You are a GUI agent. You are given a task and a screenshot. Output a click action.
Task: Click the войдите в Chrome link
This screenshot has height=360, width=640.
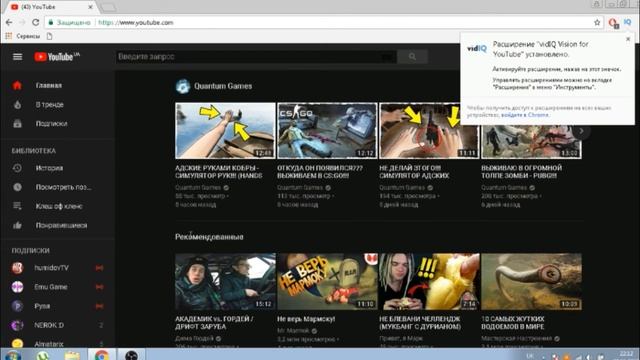tap(525, 115)
